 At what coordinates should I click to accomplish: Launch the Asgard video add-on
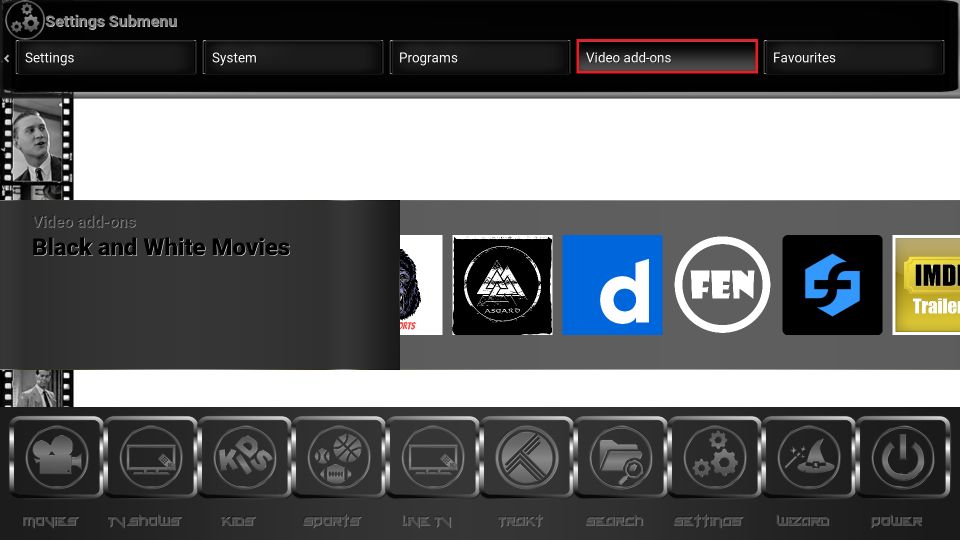(502, 285)
